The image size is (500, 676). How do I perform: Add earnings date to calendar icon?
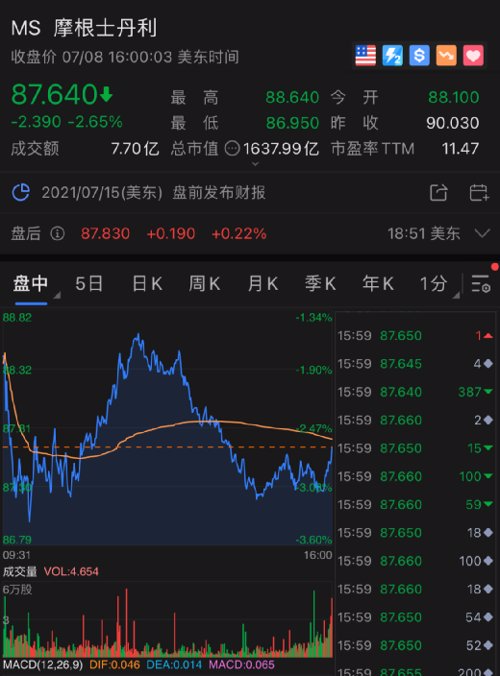pyautogui.click(x=479, y=193)
